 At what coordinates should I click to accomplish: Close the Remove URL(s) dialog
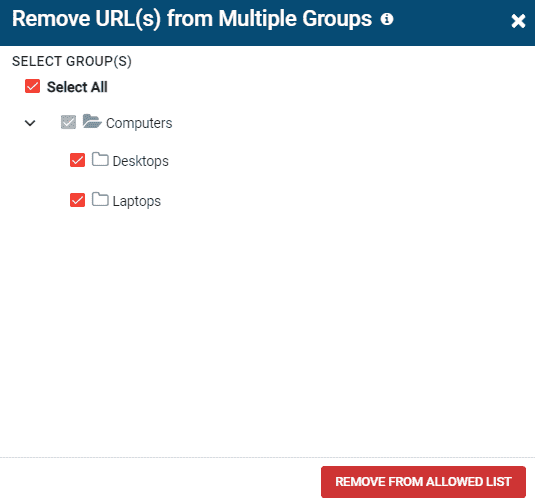[518, 21]
